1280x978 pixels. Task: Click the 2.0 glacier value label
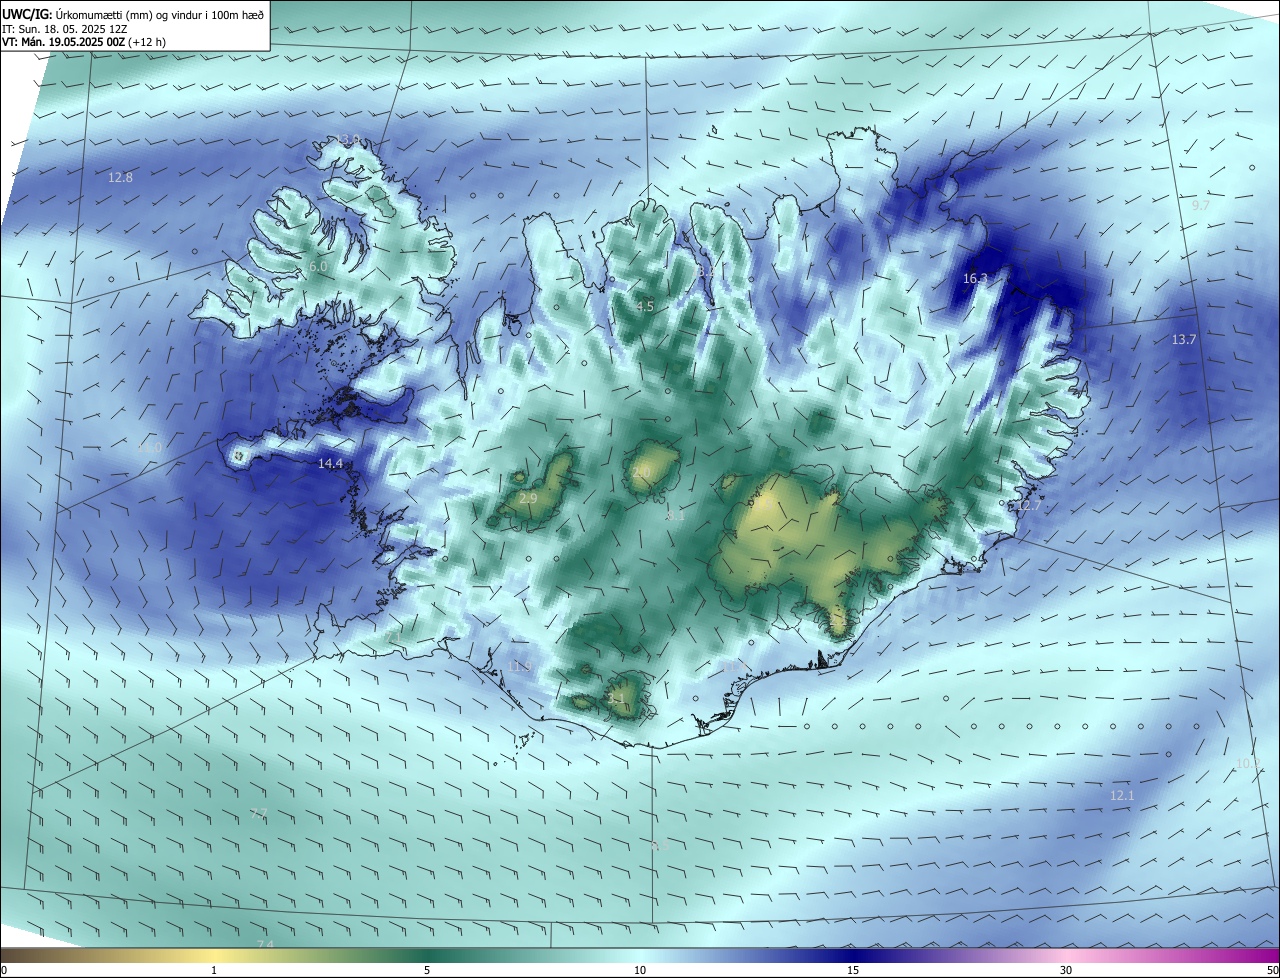coord(641,472)
